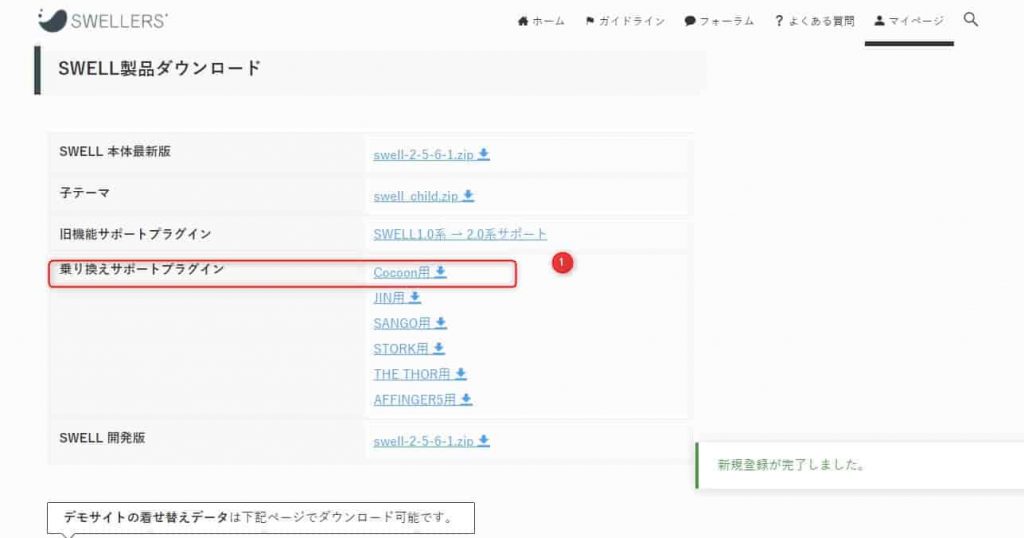This screenshot has height=538, width=1024.
Task: Click the 旧機能サポートプラグイン label
Action: coord(135,234)
